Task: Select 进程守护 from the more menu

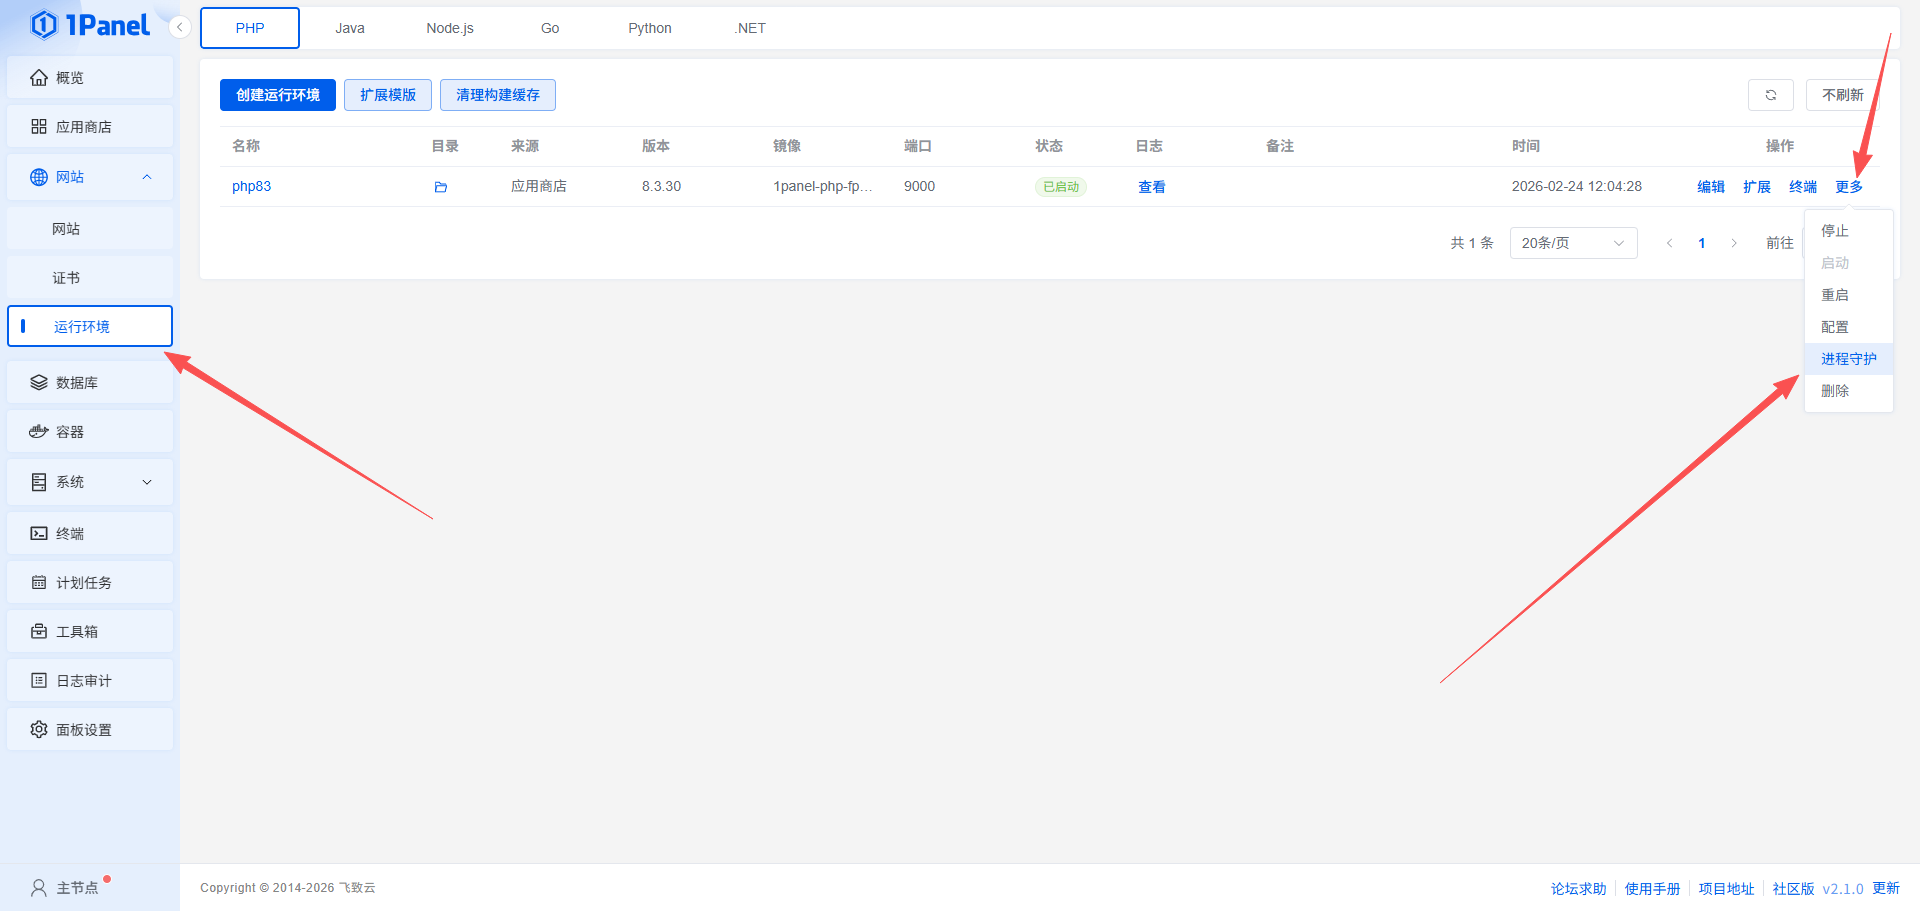Action: pyautogui.click(x=1848, y=359)
